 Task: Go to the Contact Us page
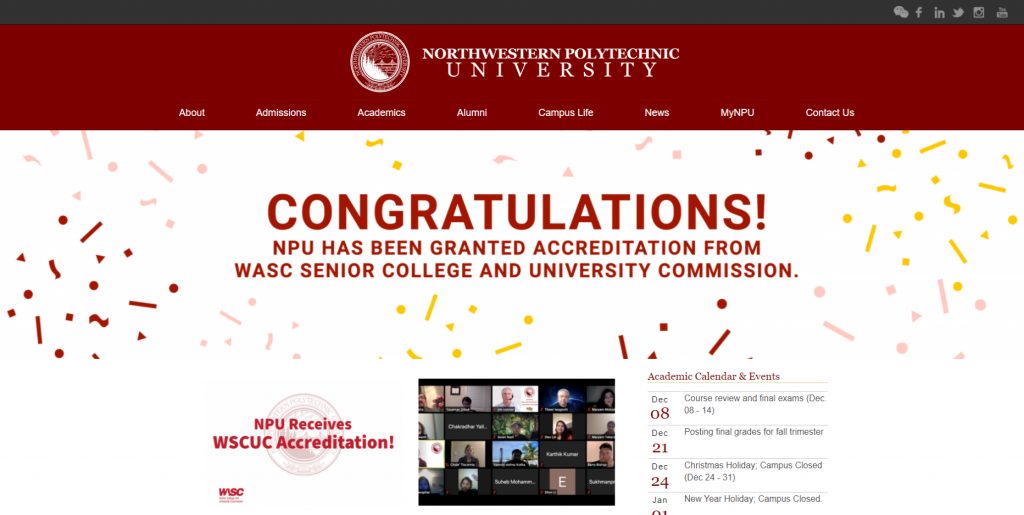(x=829, y=112)
